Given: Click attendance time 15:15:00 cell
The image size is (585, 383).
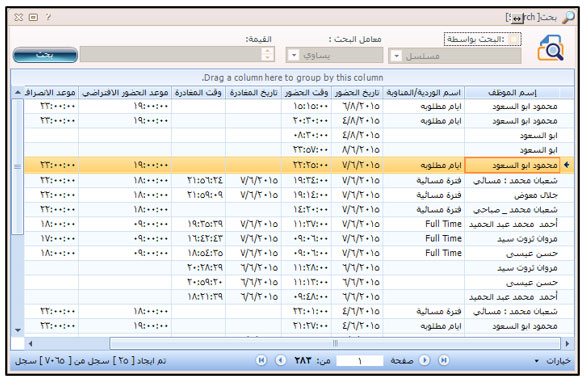Looking at the screenshot, I should tap(306, 106).
